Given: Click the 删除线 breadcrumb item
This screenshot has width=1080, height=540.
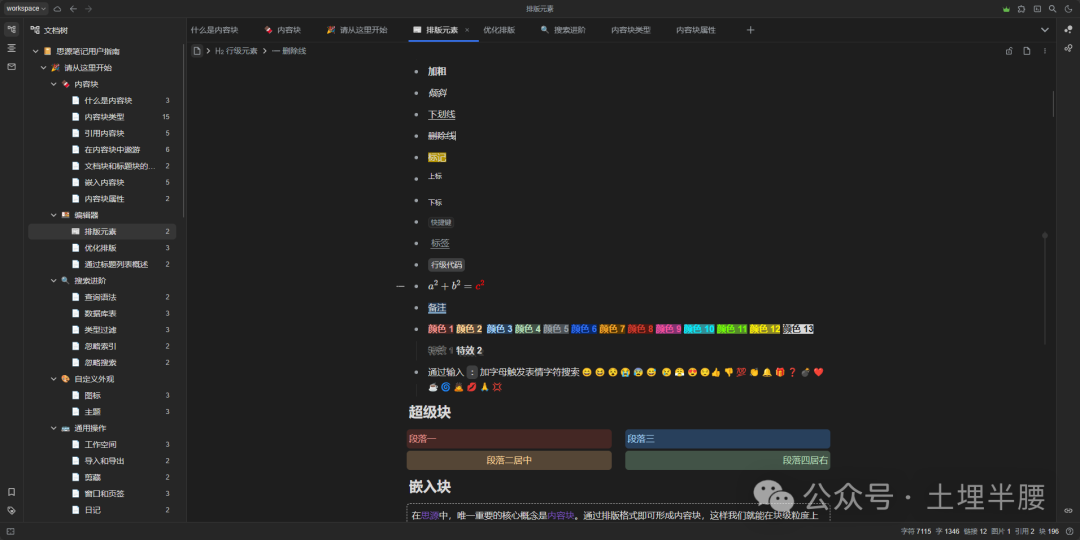Looking at the screenshot, I should [x=289, y=51].
